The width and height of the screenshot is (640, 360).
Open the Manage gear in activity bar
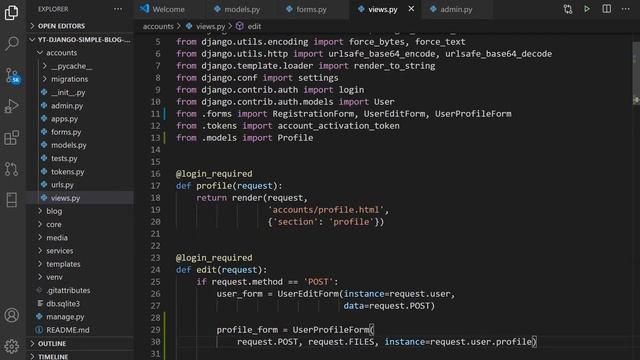(x=11, y=346)
